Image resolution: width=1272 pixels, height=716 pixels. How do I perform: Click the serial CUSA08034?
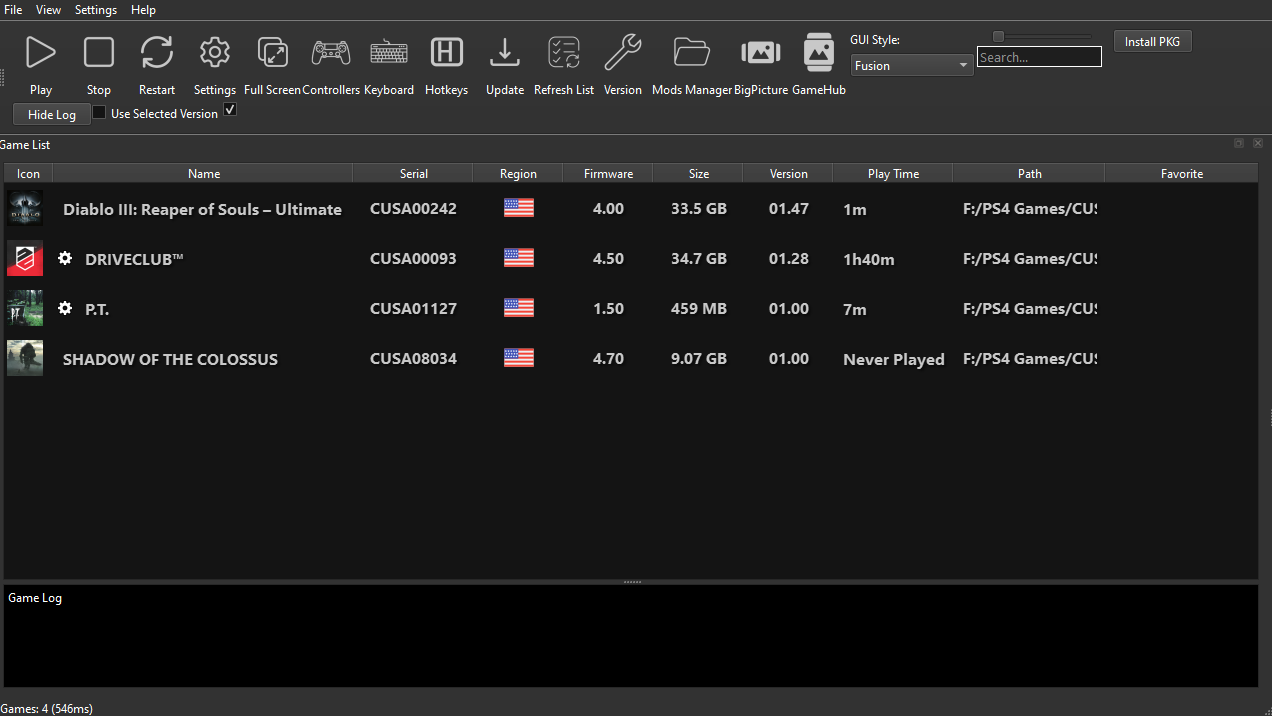(413, 359)
